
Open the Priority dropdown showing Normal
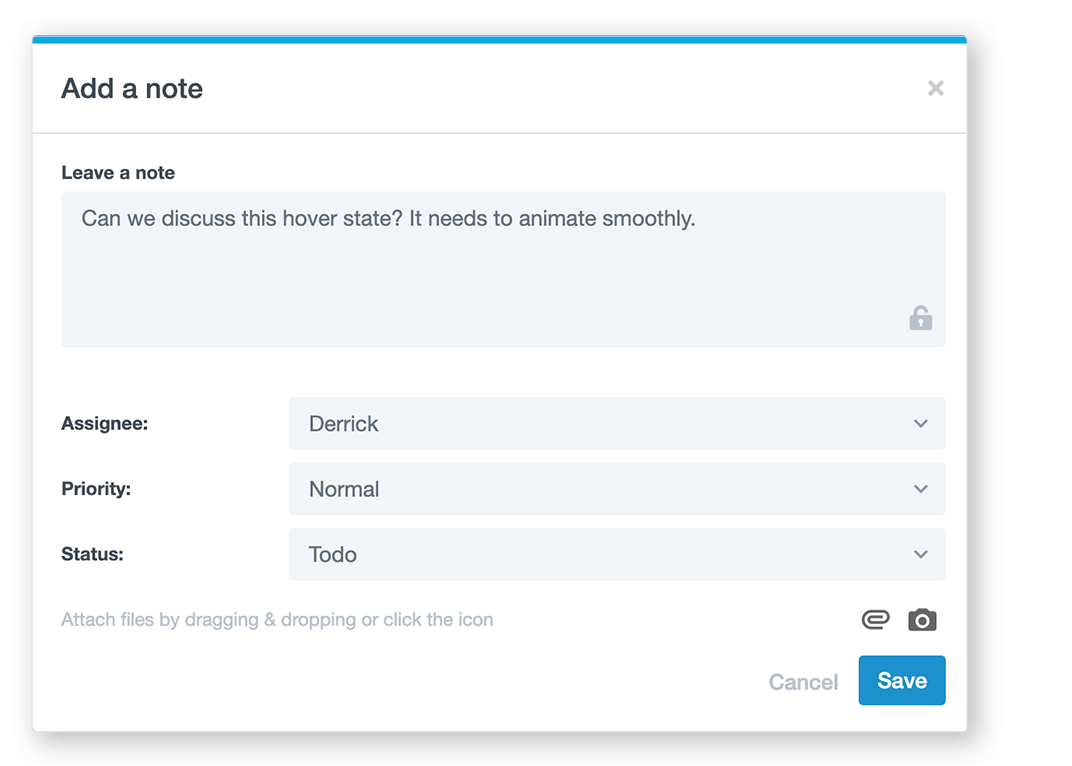600,489
